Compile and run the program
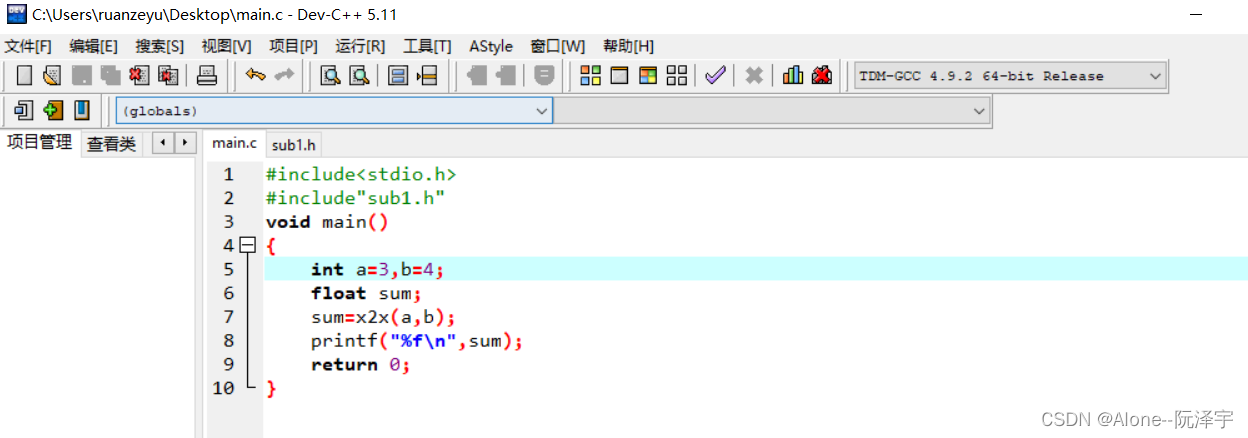Screen dimensions: 1248x438 tap(648, 76)
